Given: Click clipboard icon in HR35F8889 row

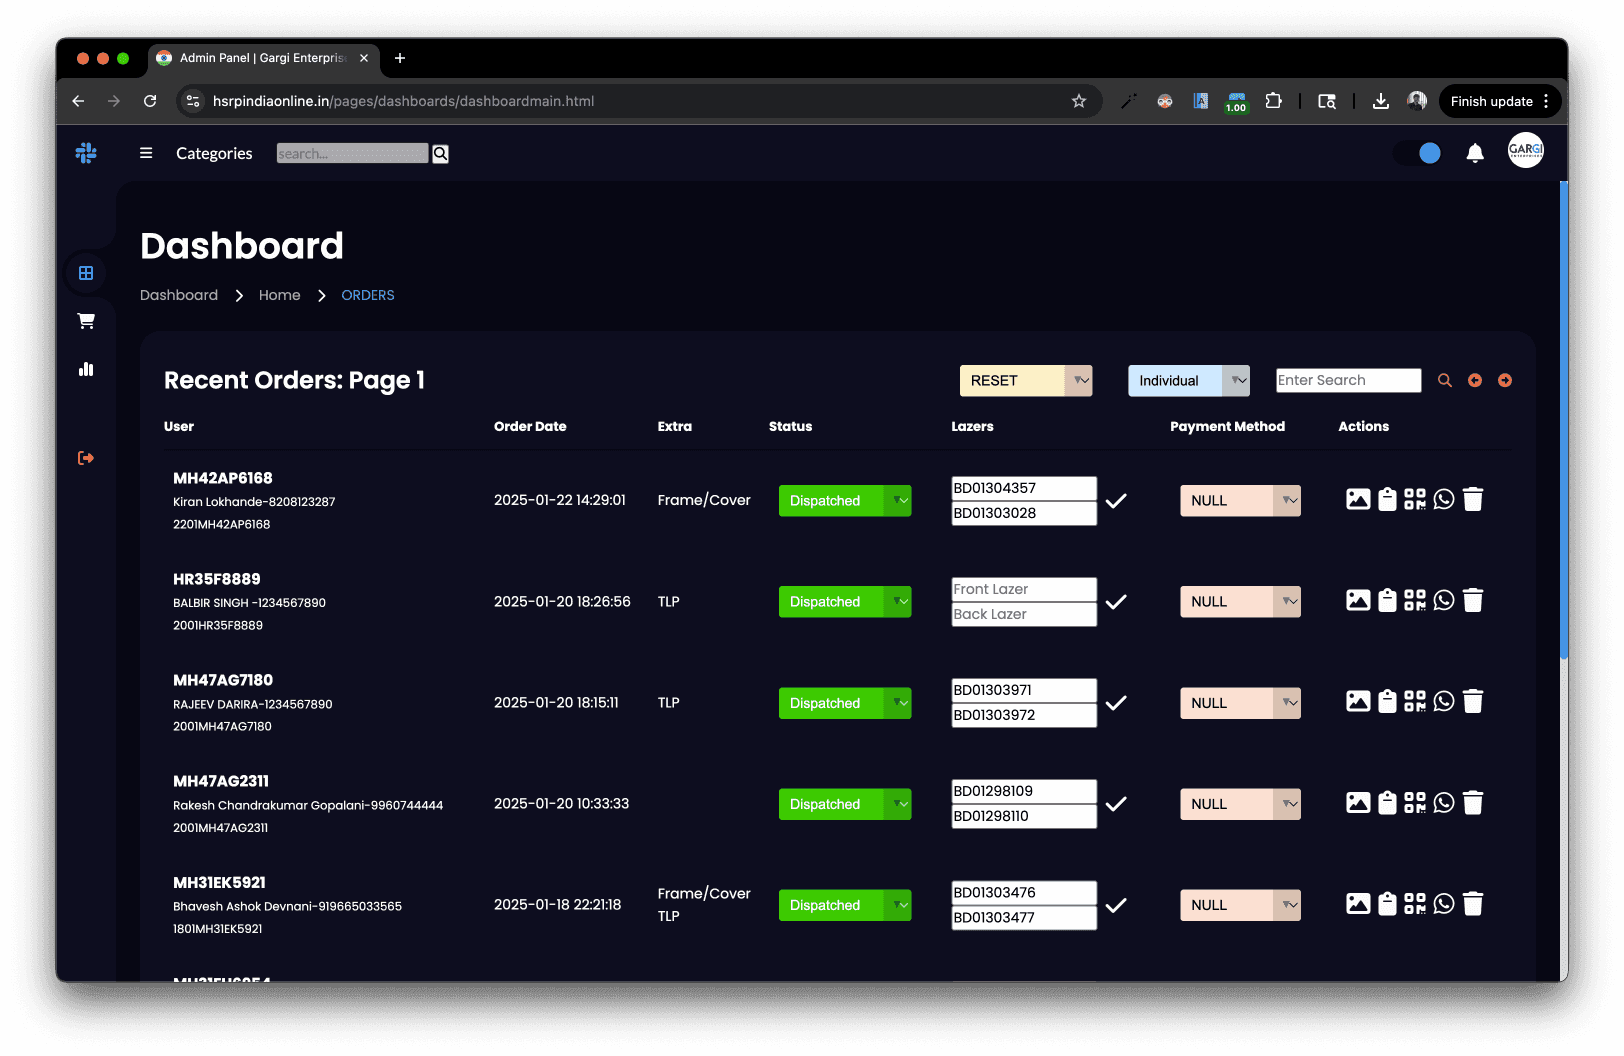Looking at the screenshot, I should click(x=1387, y=600).
